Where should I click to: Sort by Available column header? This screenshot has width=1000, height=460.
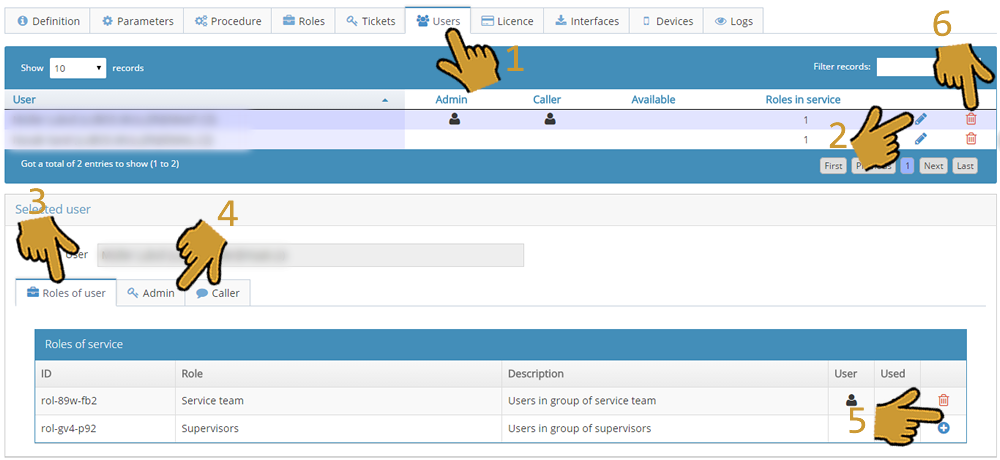653,100
